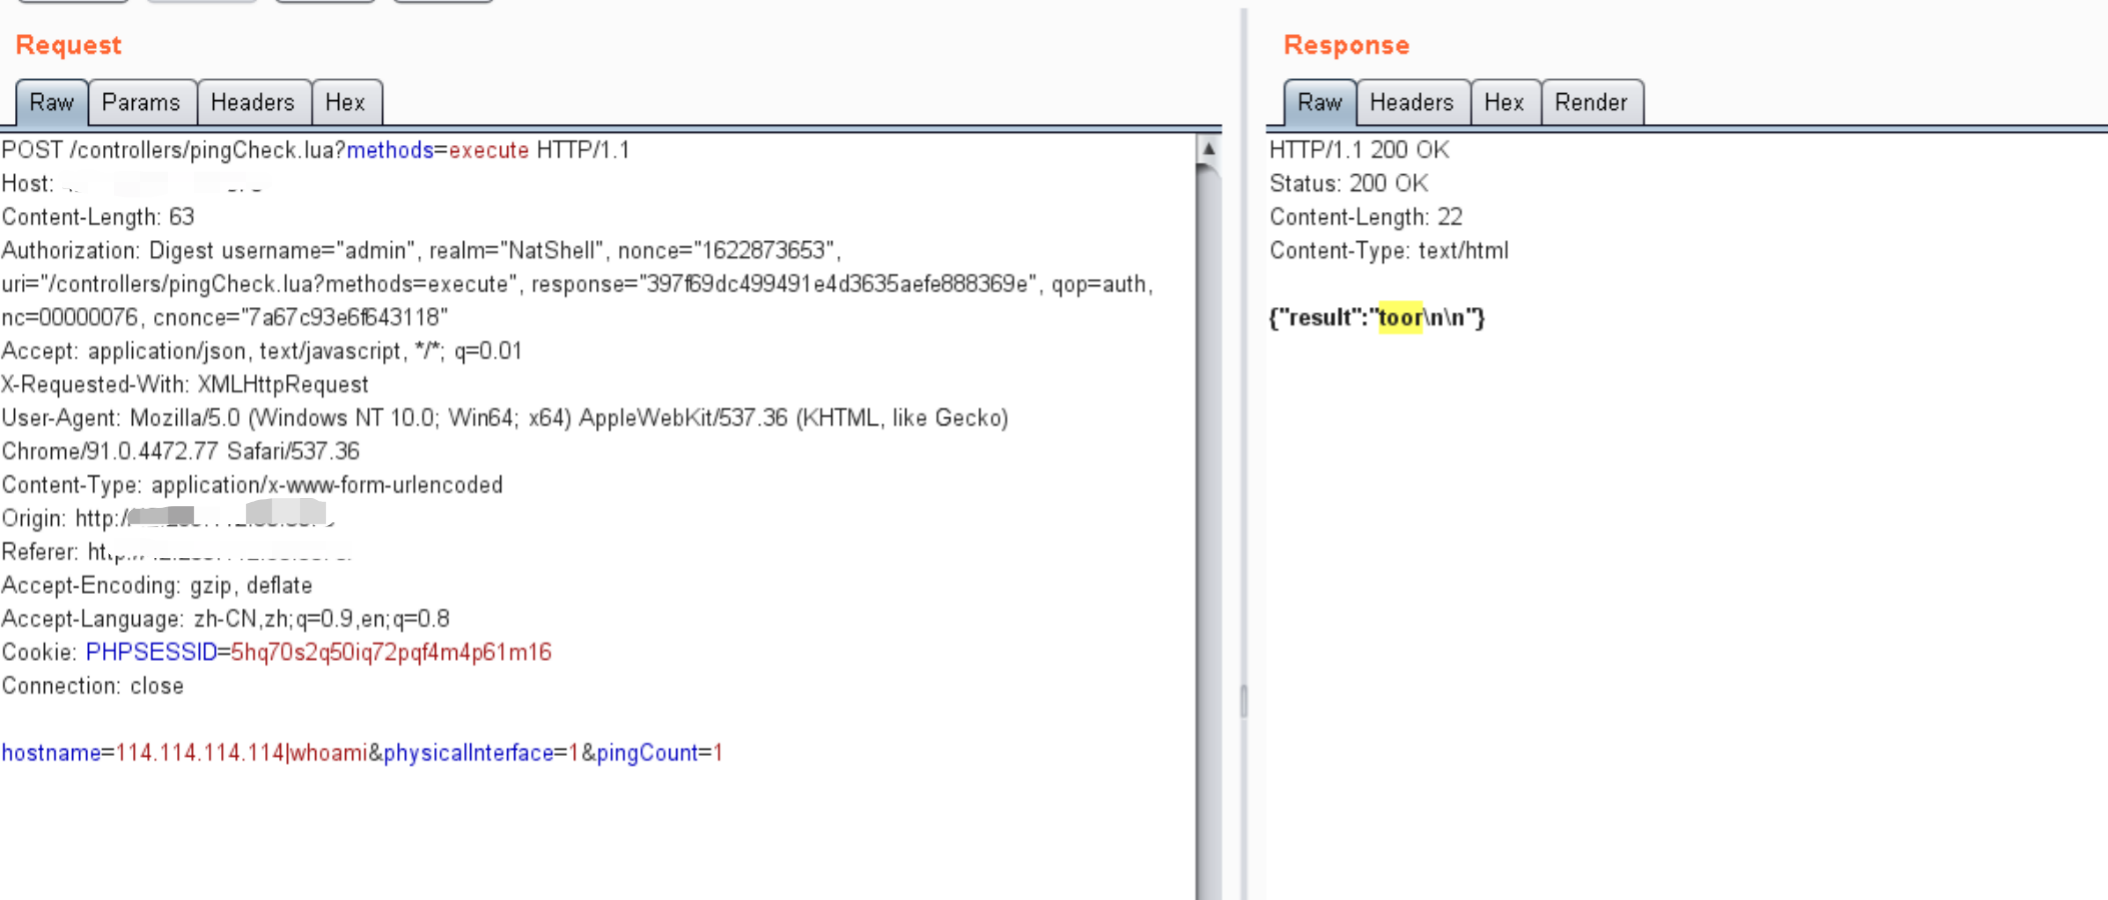
Task: Click the cnonce value line
Action: click(x=225, y=318)
